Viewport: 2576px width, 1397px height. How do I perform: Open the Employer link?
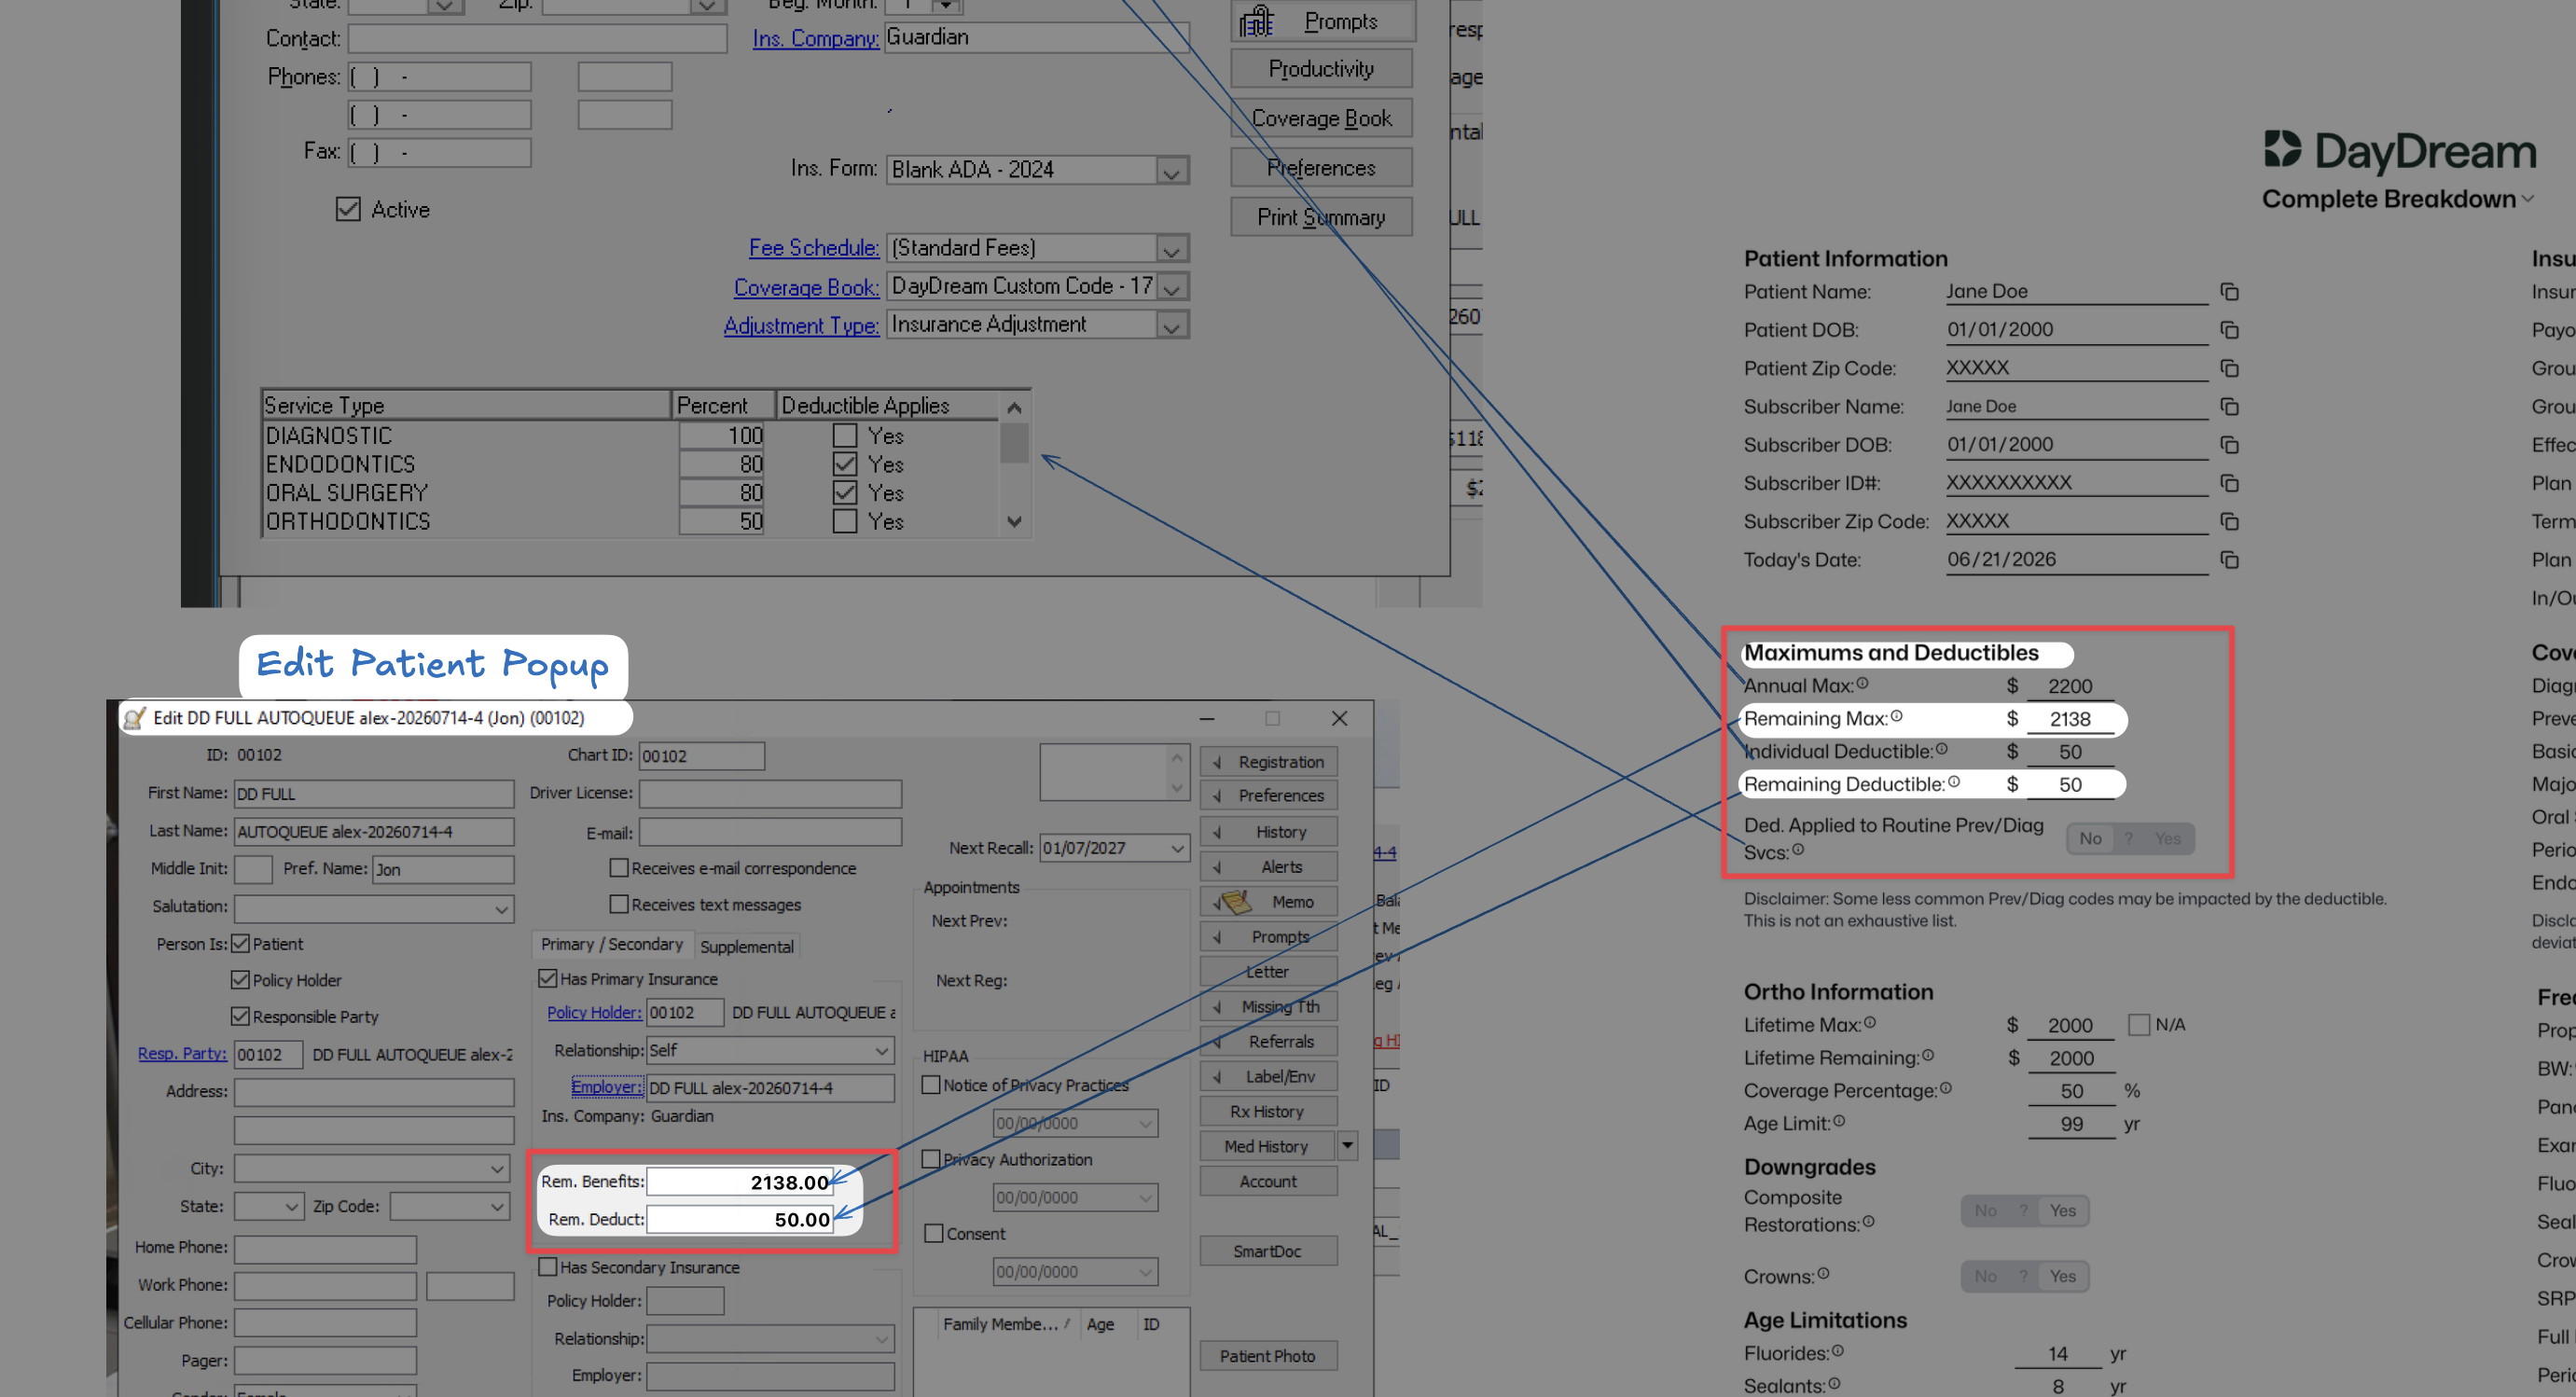[607, 1087]
